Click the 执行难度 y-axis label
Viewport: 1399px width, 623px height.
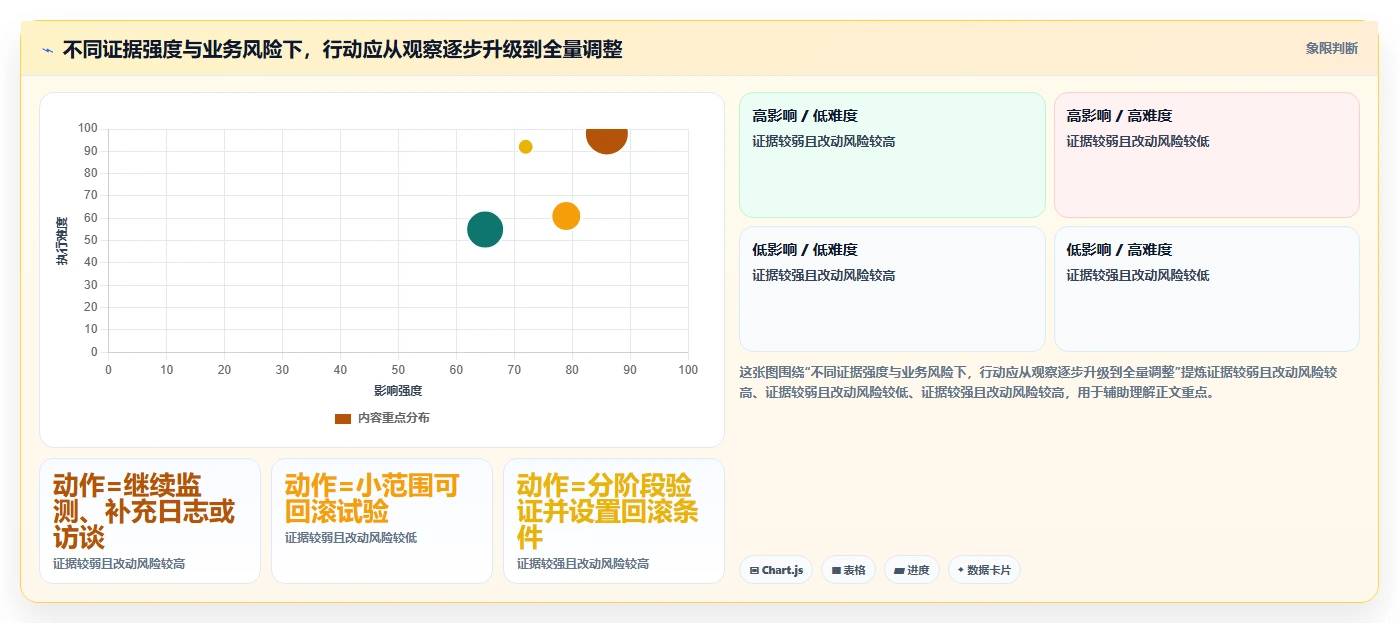click(x=62, y=241)
